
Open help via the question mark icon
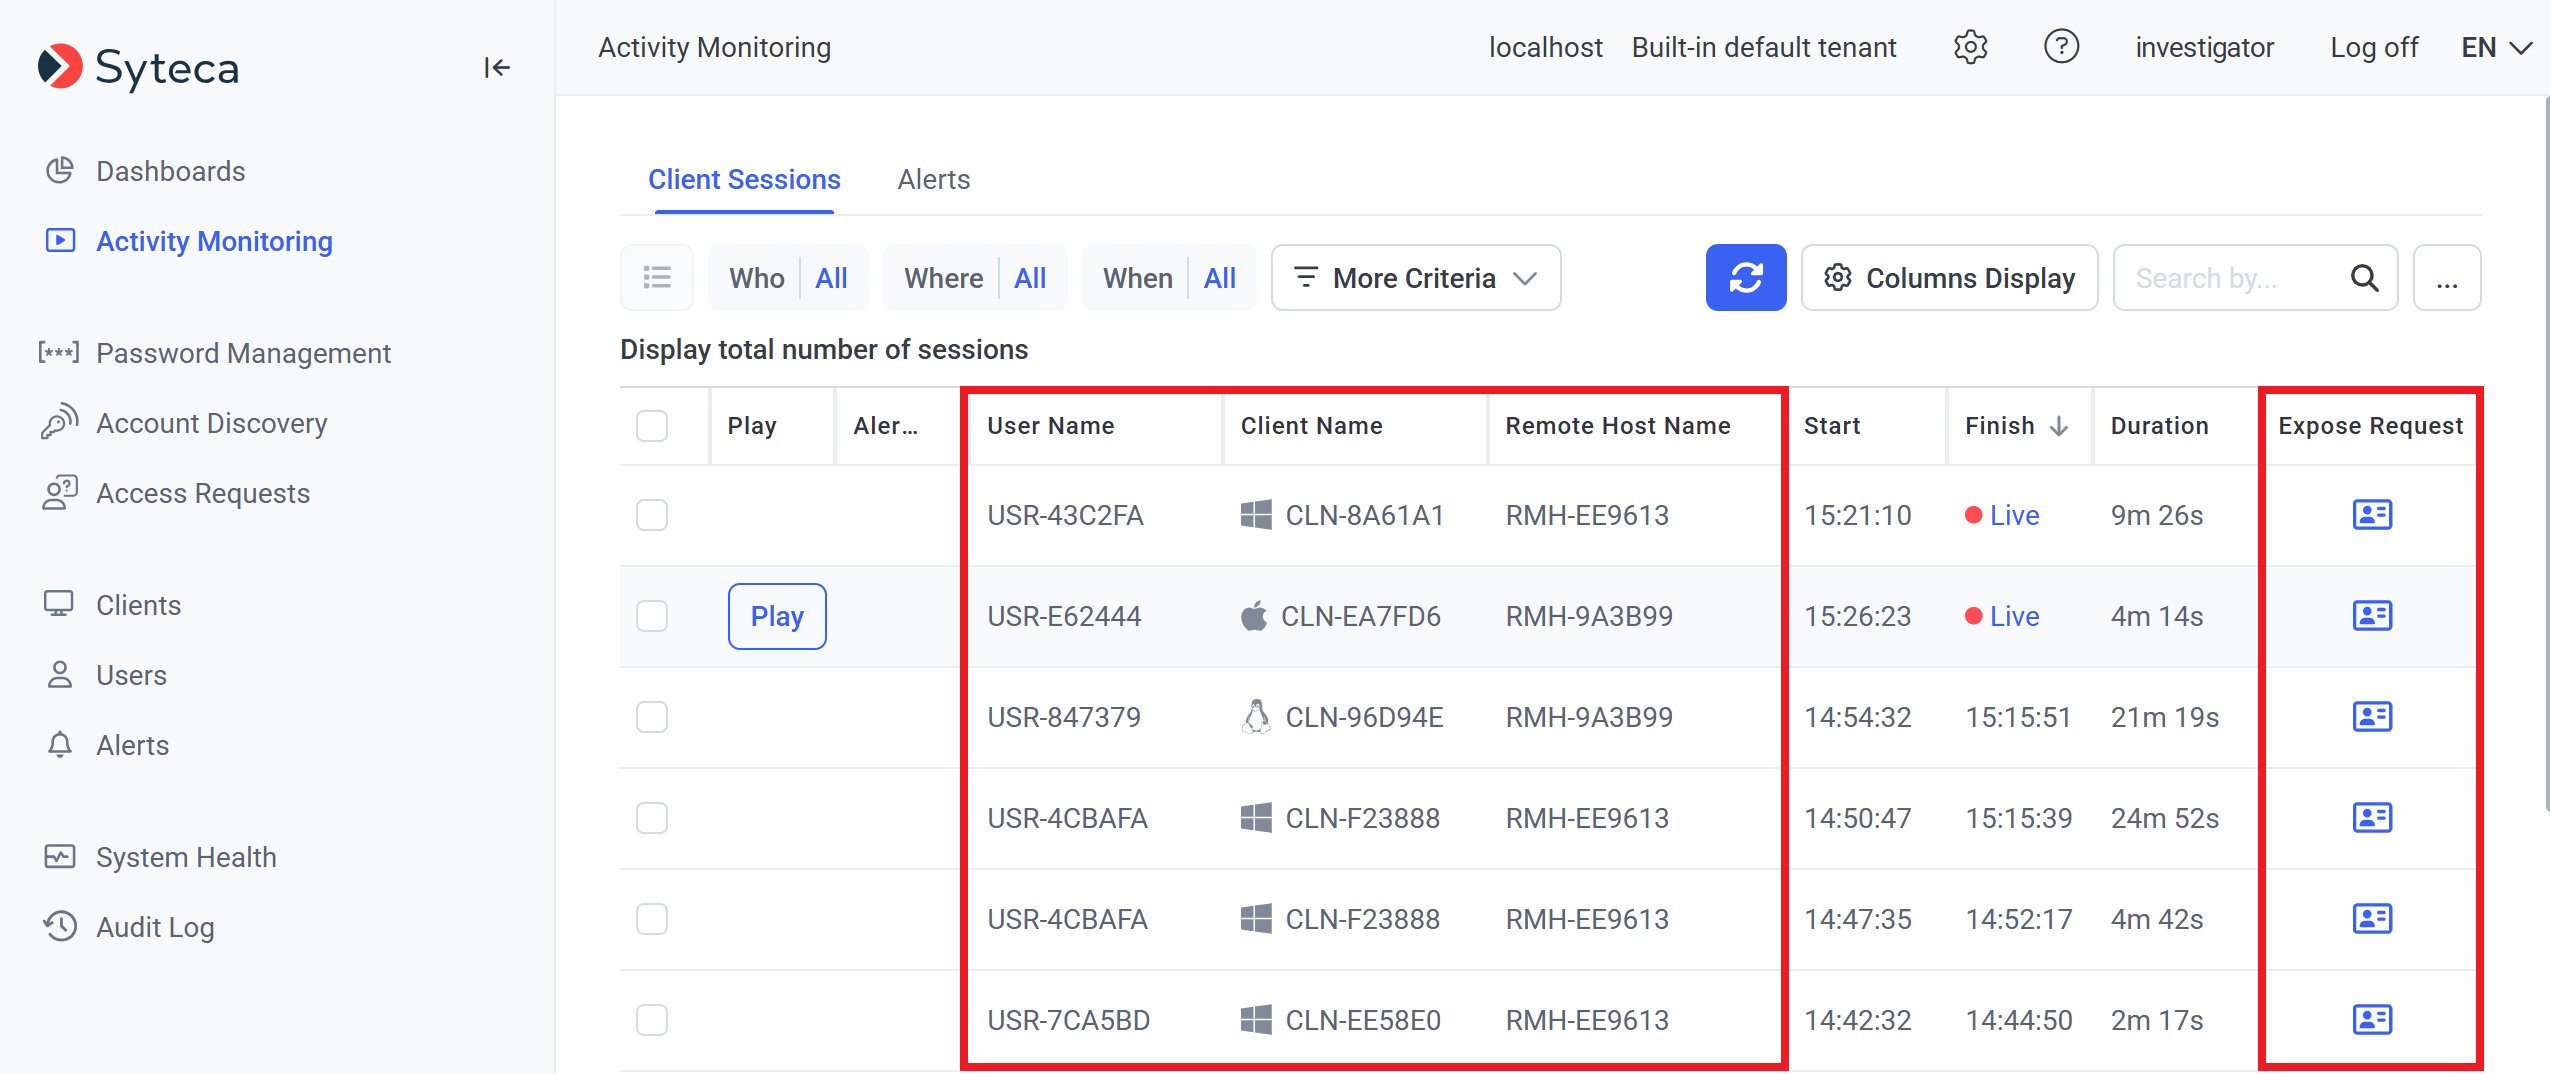pos(2061,47)
